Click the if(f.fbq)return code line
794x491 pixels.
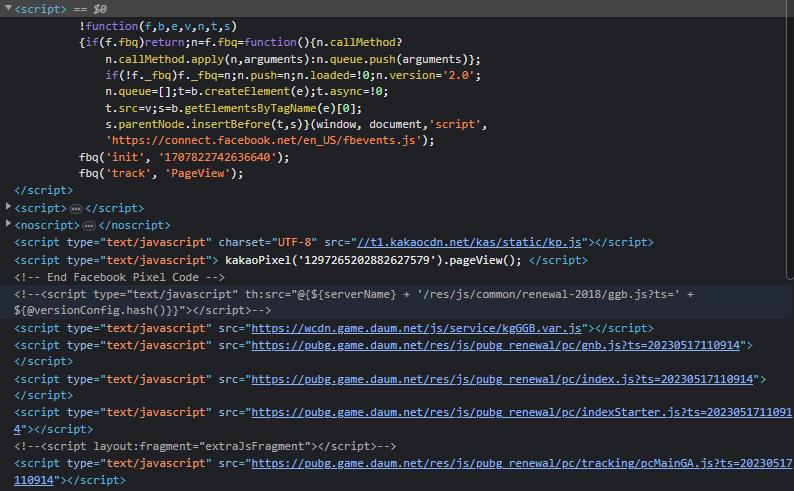tap(240, 43)
